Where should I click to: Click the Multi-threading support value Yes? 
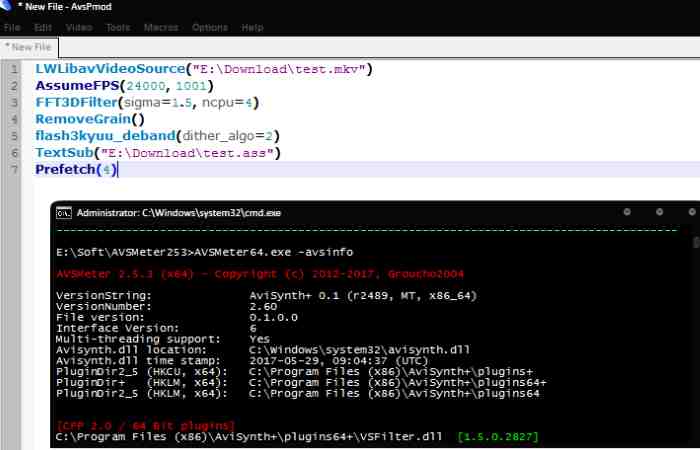pyautogui.click(x=259, y=339)
